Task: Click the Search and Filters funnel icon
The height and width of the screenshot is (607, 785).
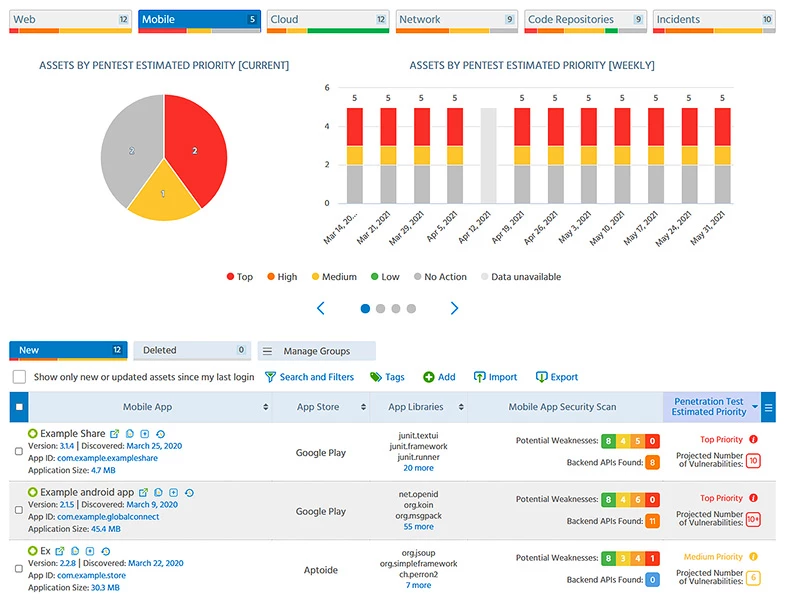Action: point(270,377)
